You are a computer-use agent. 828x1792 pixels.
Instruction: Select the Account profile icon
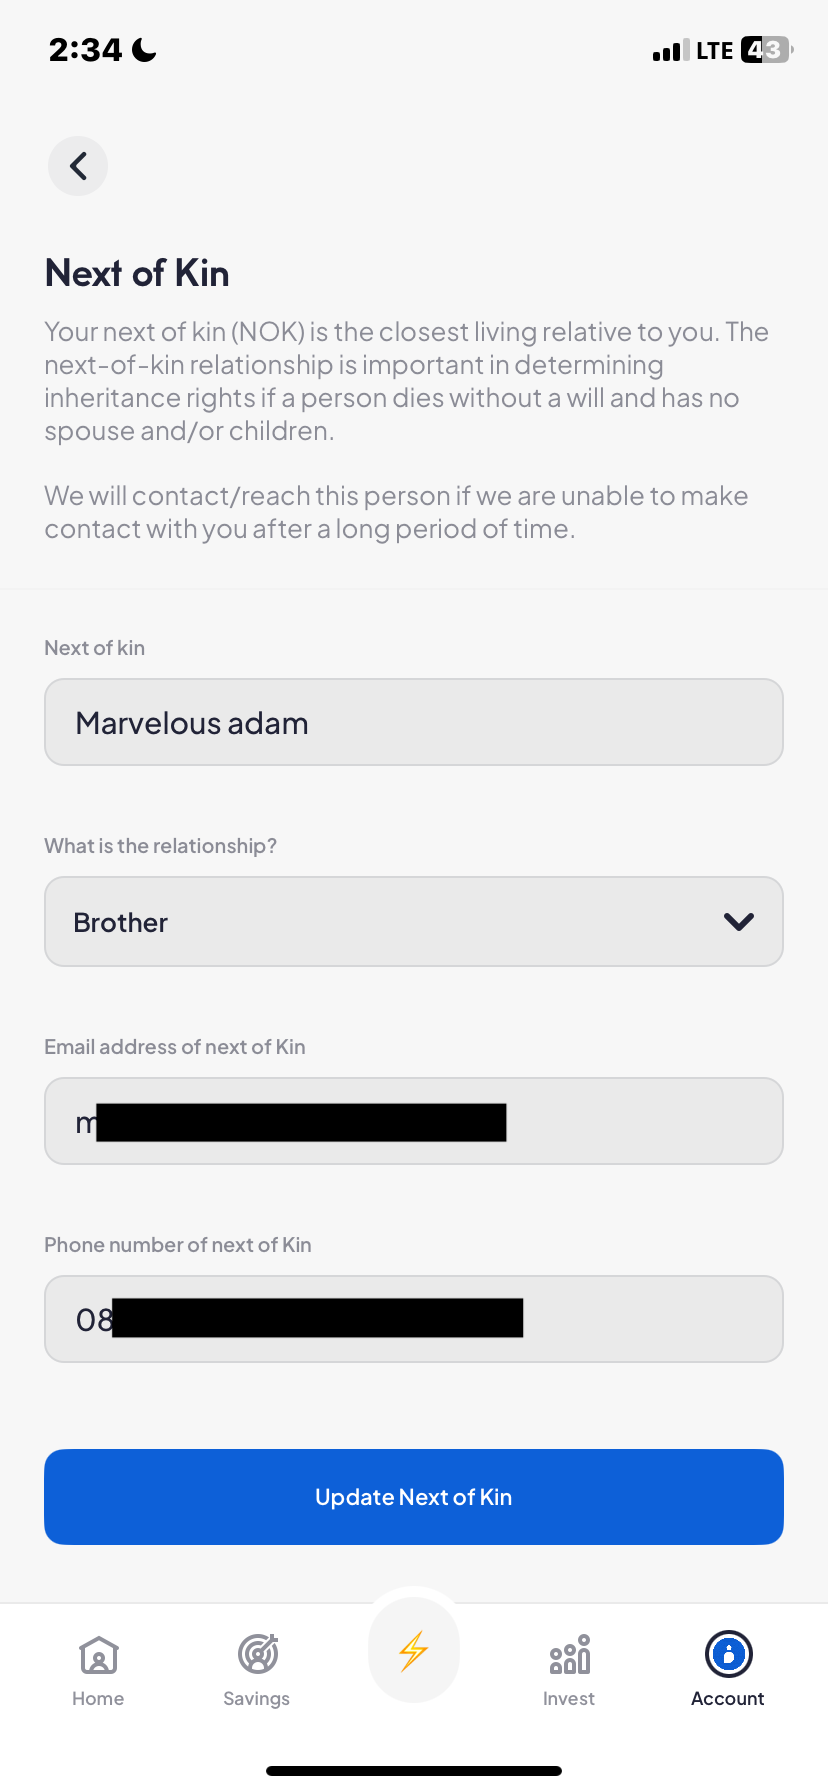point(728,1654)
